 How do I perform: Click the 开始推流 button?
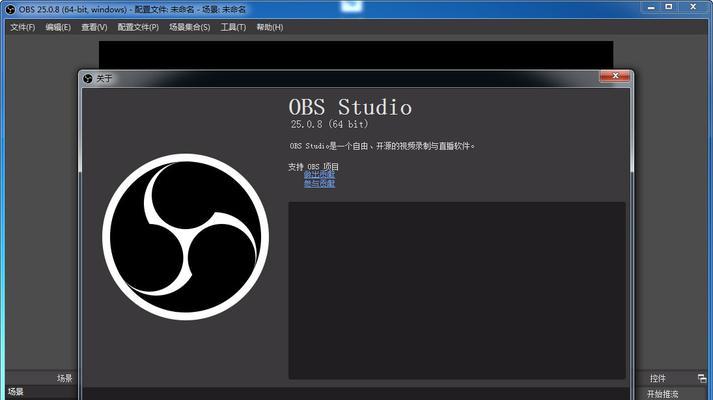(663, 394)
